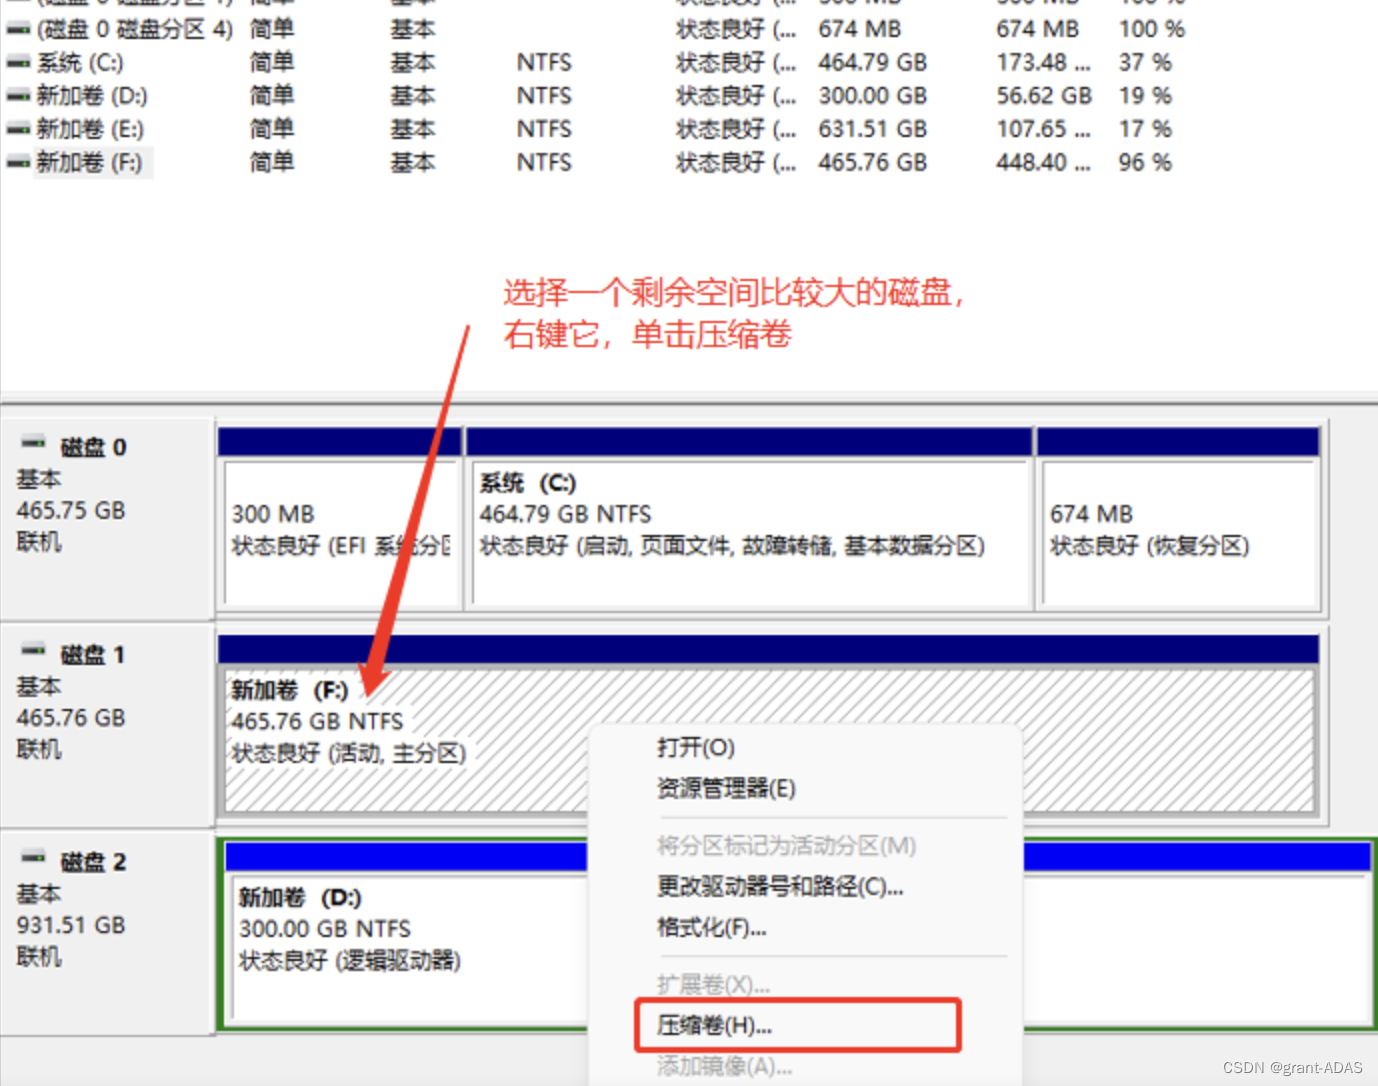Select the (磁盘 0 磁盘分区 4) list entry name
Screen dimensions: 1378x1086
[x=134, y=30]
